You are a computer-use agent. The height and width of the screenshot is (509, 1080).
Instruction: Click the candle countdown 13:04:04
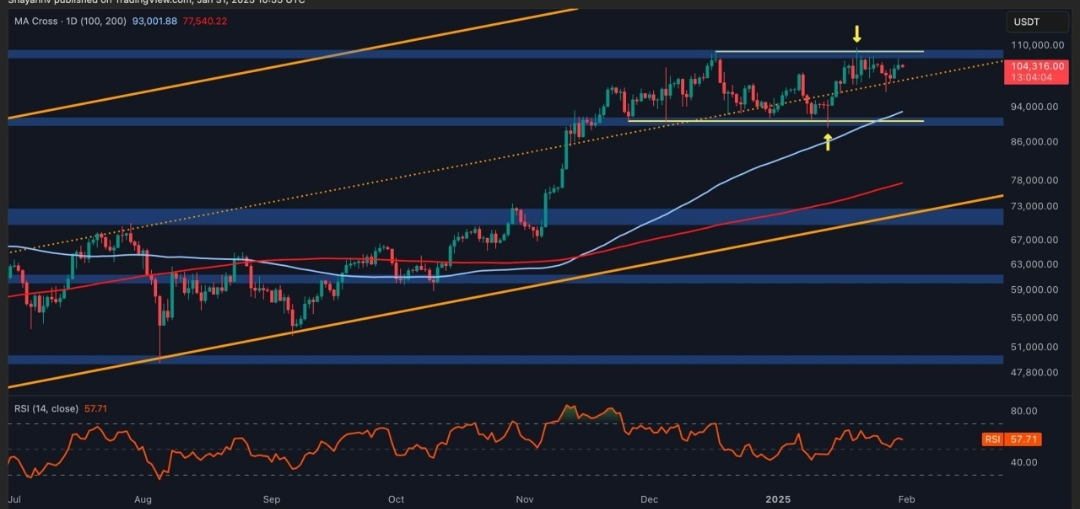(x=1031, y=78)
